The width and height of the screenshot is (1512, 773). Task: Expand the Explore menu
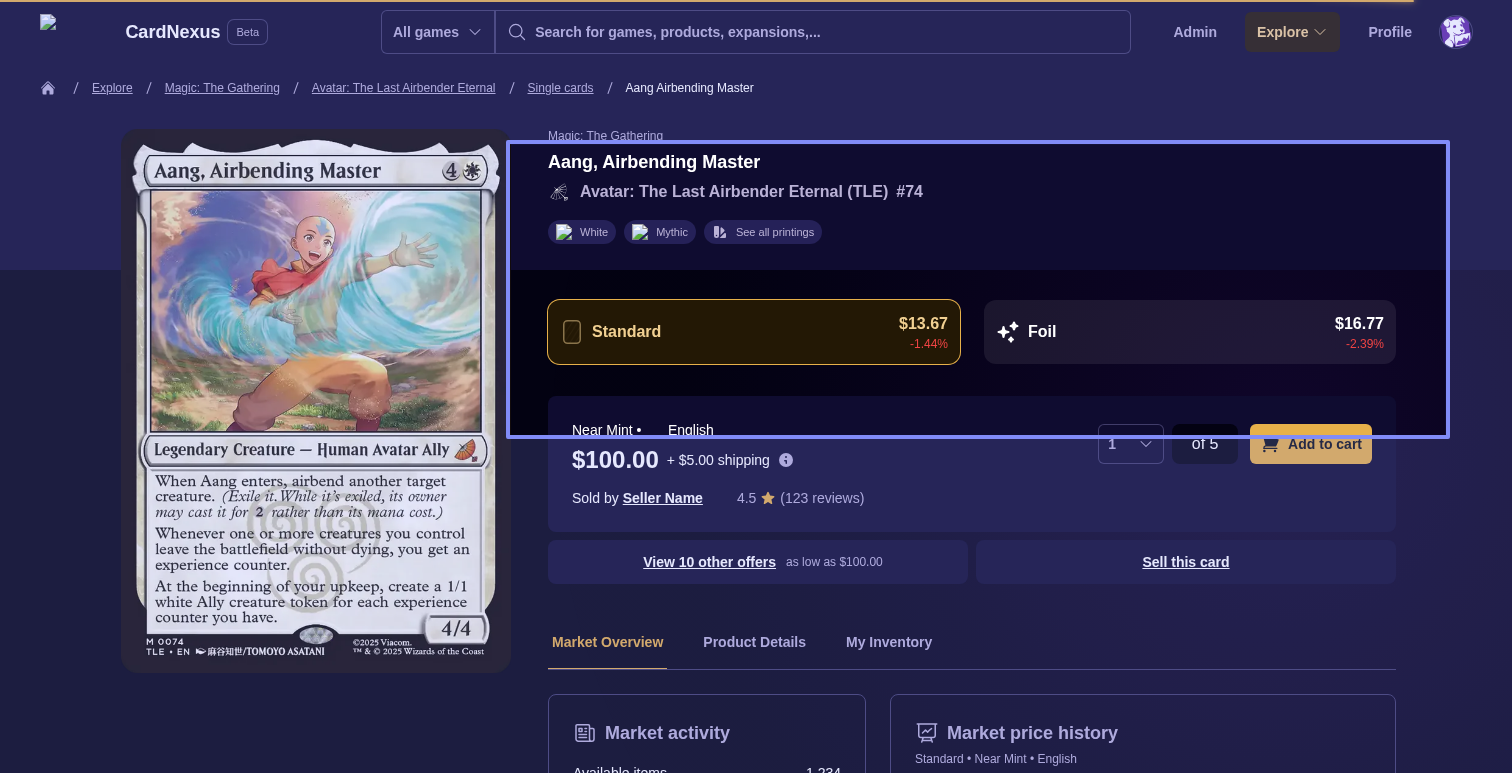tap(1292, 32)
